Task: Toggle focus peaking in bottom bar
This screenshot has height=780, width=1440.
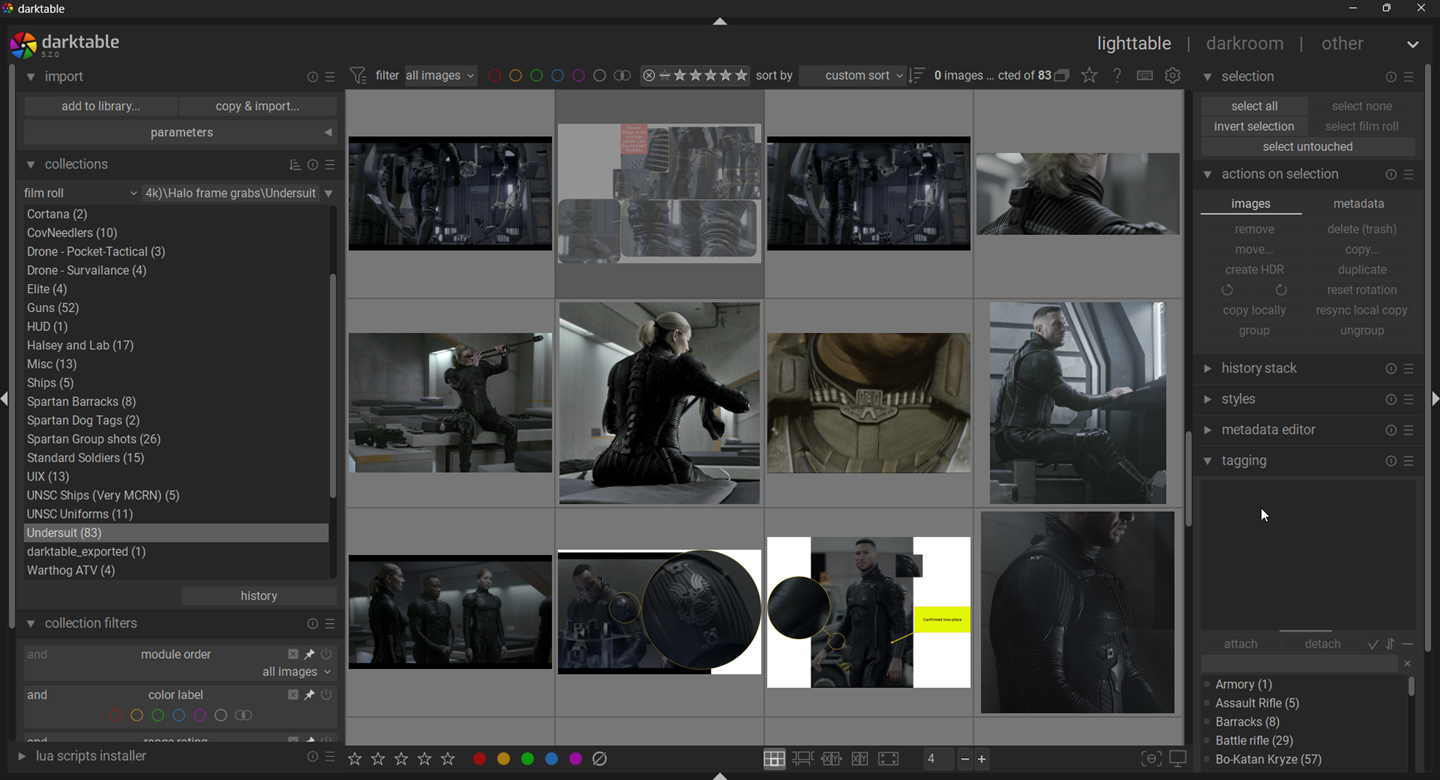Action: pos(1151,759)
